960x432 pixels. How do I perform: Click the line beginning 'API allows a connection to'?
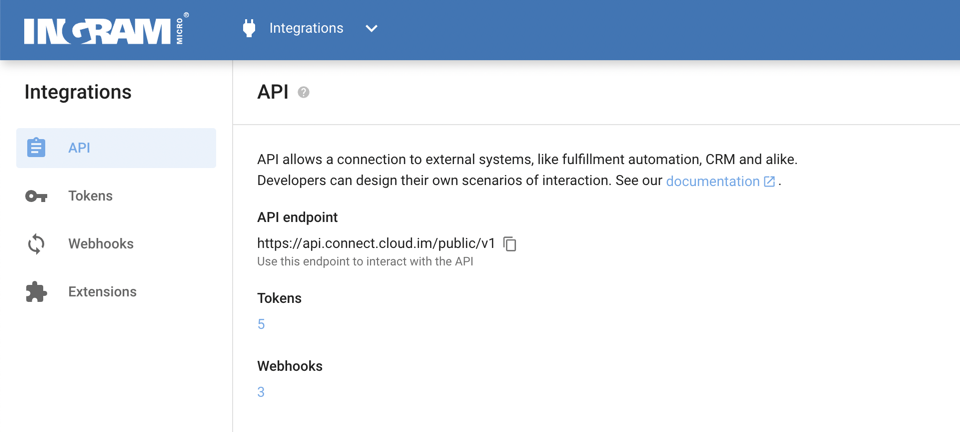pos(527,160)
